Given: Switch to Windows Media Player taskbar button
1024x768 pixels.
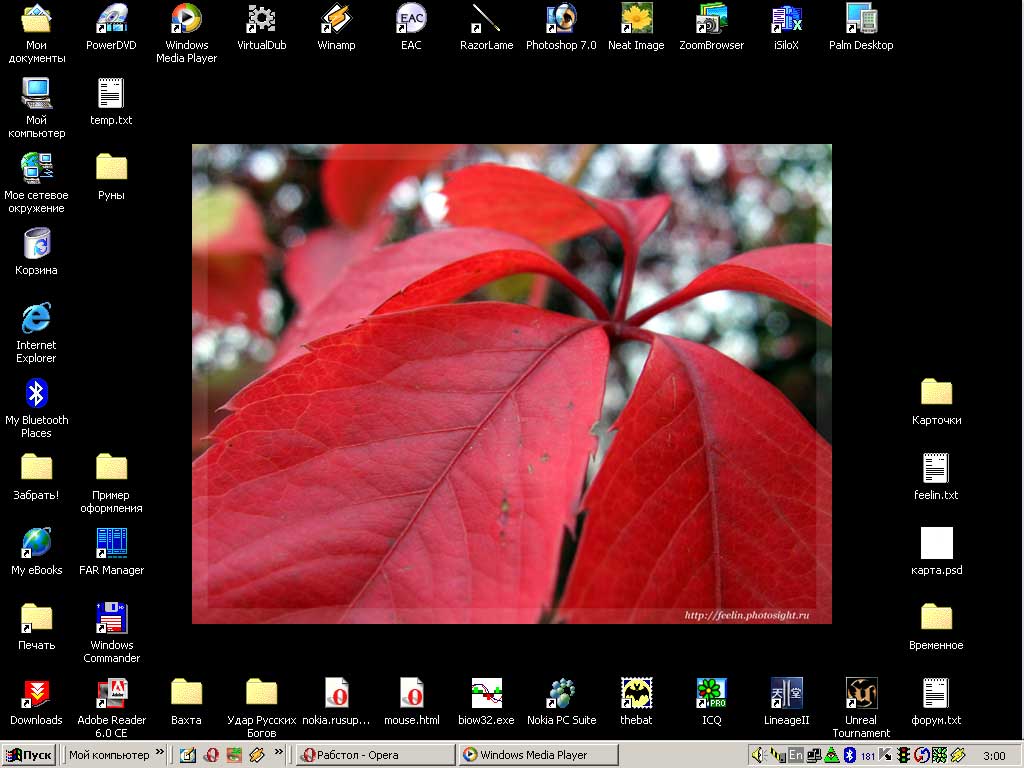Looking at the screenshot, I should coord(537,755).
